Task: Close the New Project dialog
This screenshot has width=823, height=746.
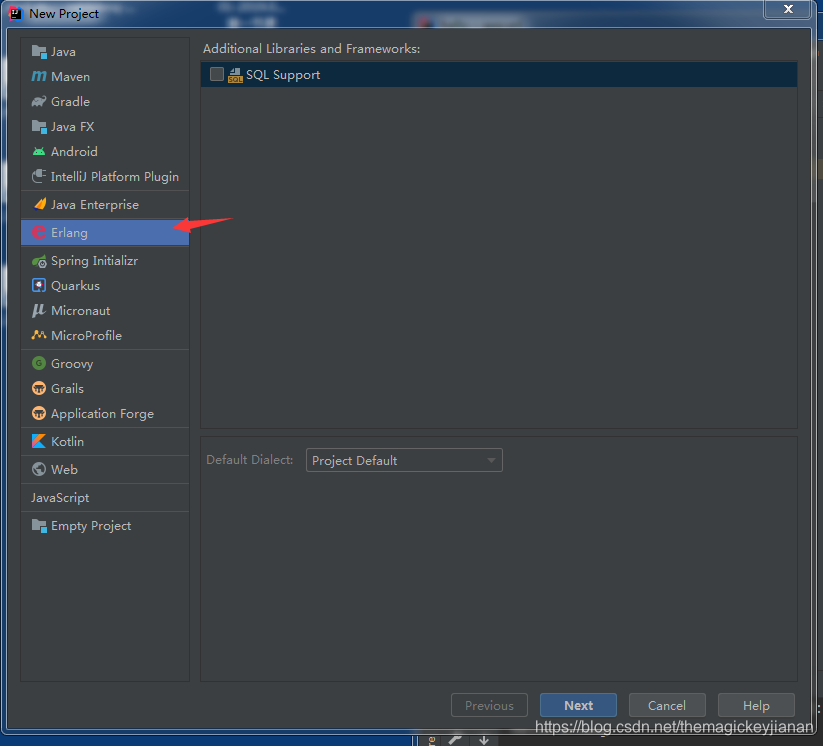Action: coord(787,9)
